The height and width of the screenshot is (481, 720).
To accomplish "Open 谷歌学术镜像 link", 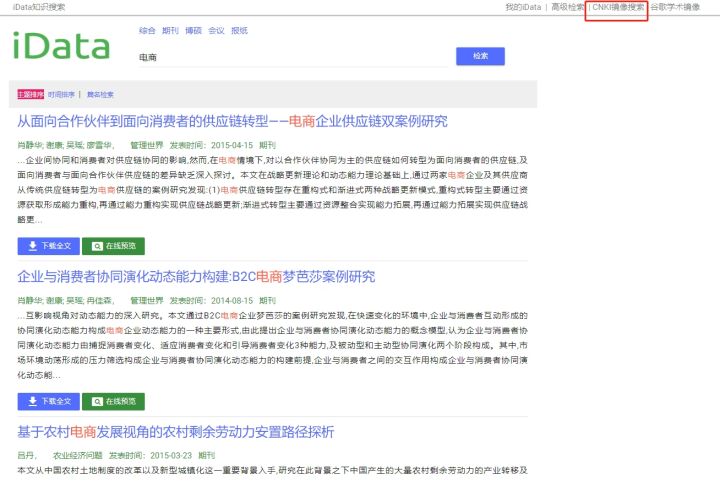I will tap(675, 7).
